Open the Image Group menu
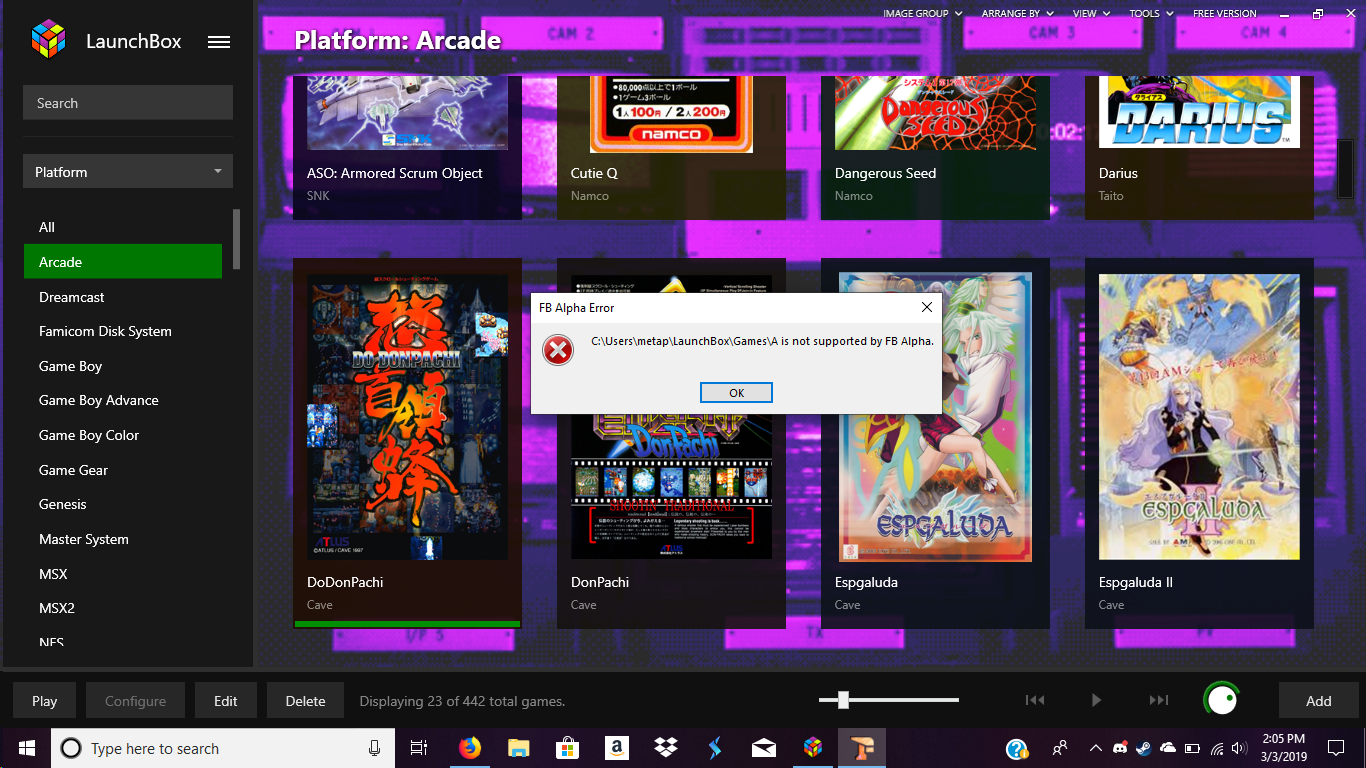The width and height of the screenshot is (1366, 768). pyautogui.click(x=923, y=14)
